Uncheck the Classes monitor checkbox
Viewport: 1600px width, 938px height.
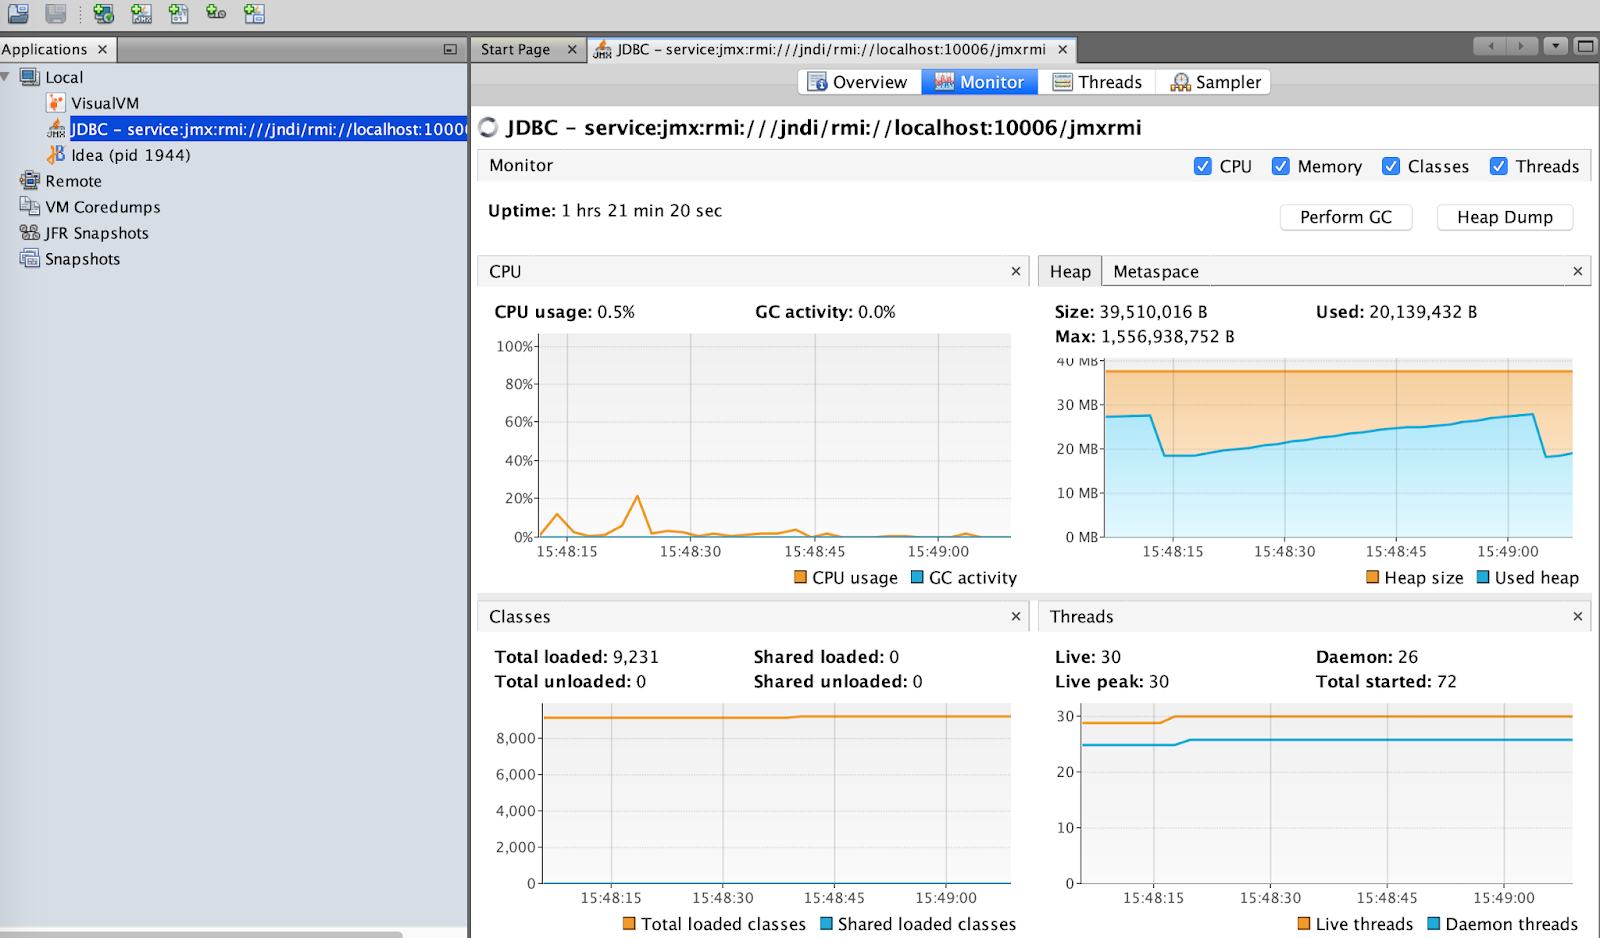tap(1391, 166)
